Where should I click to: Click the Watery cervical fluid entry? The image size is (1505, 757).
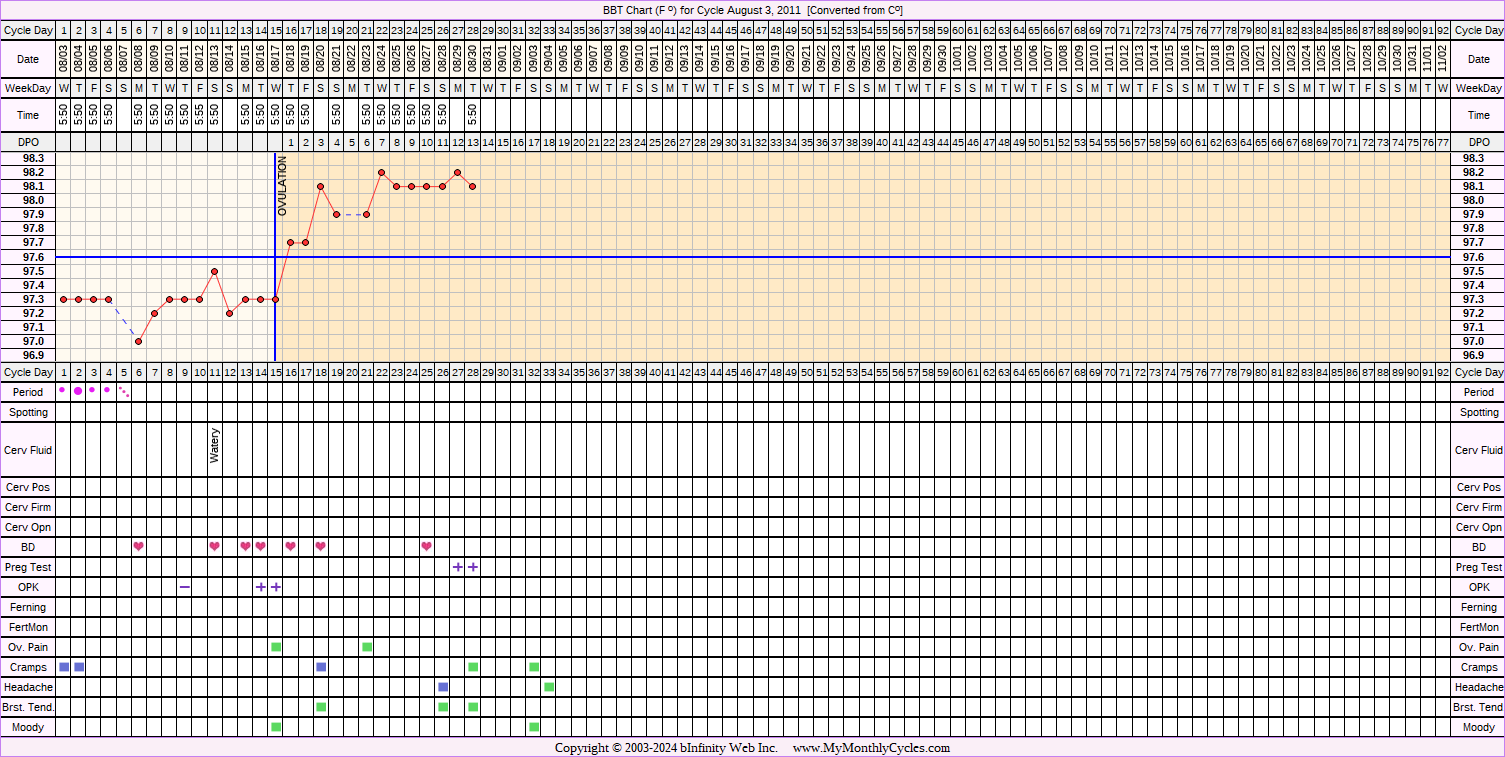point(214,446)
